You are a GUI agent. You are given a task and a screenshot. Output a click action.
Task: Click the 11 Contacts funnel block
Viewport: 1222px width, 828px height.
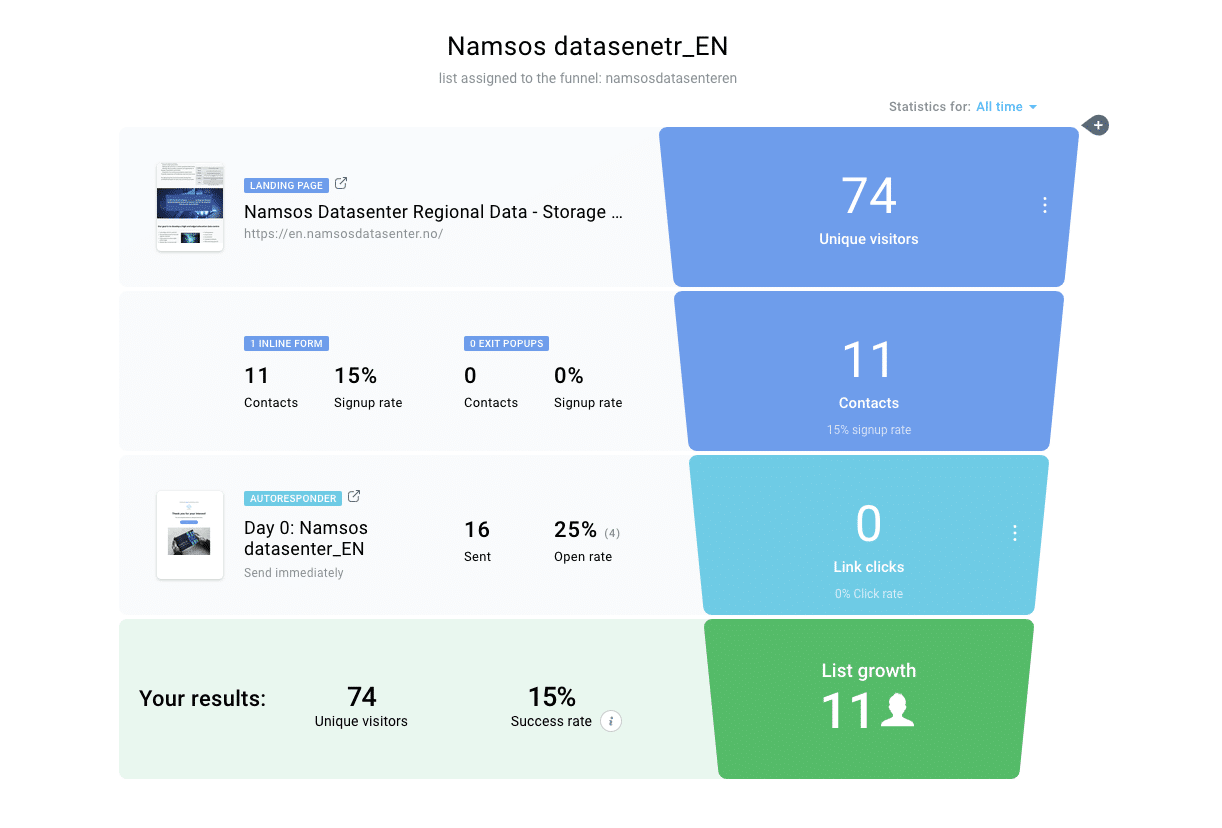869,371
